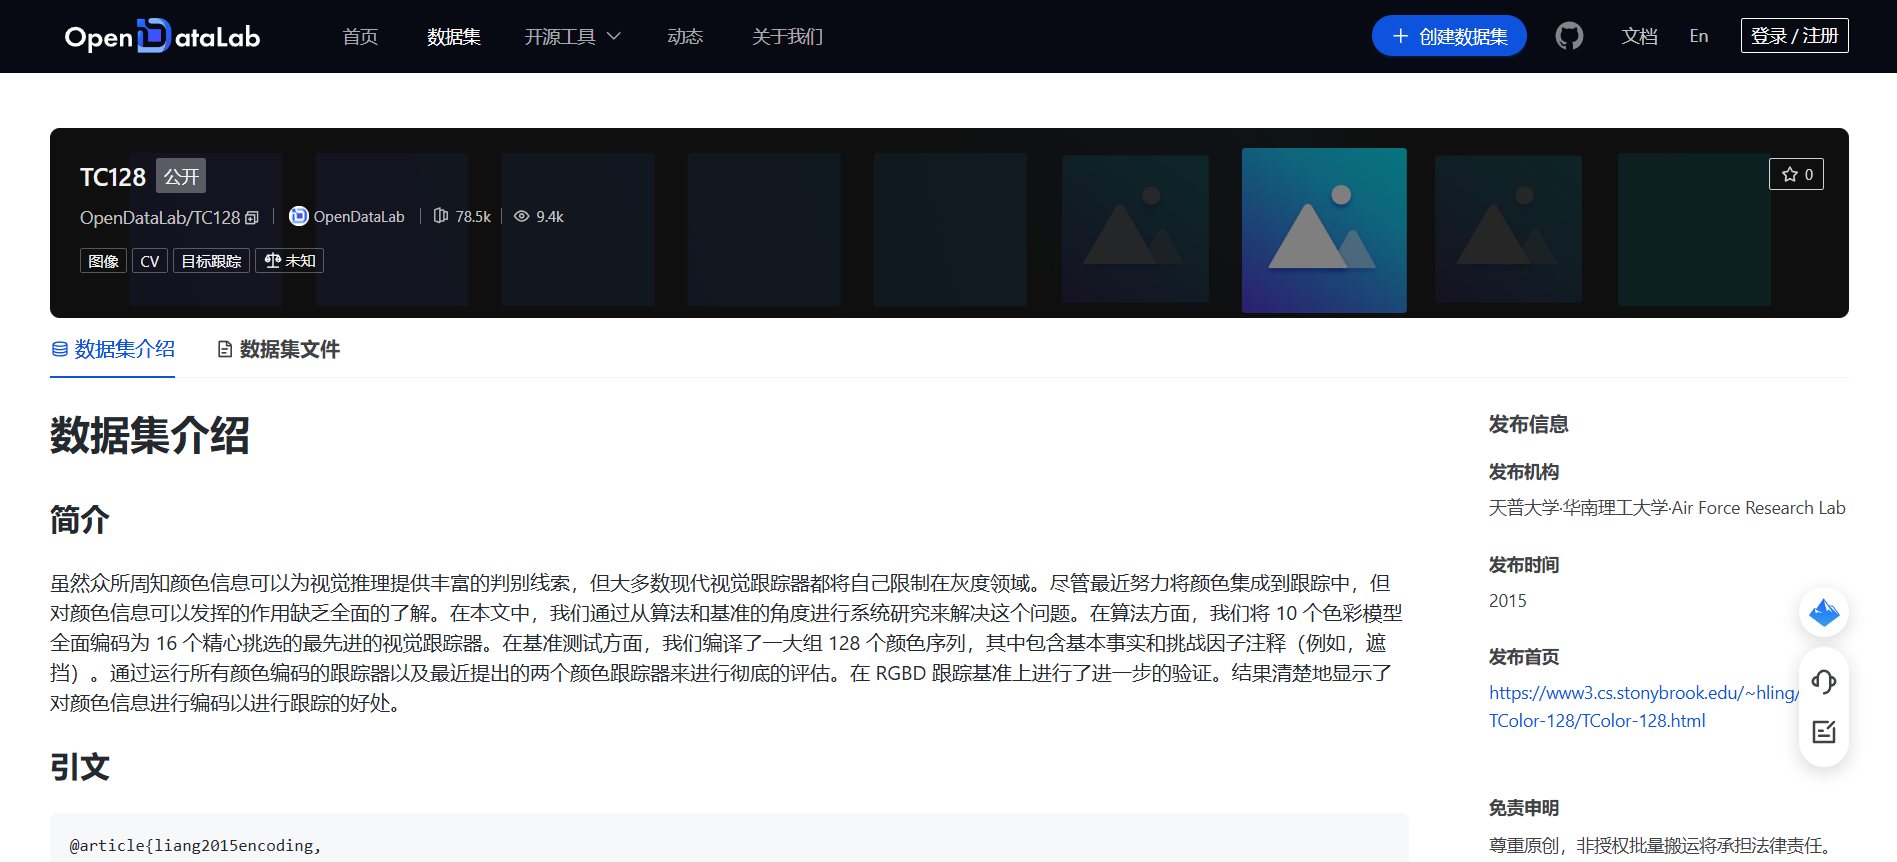This screenshot has height=862, width=1897.
Task: Select the highlighted banner image thumbnail
Action: pyautogui.click(x=1324, y=230)
